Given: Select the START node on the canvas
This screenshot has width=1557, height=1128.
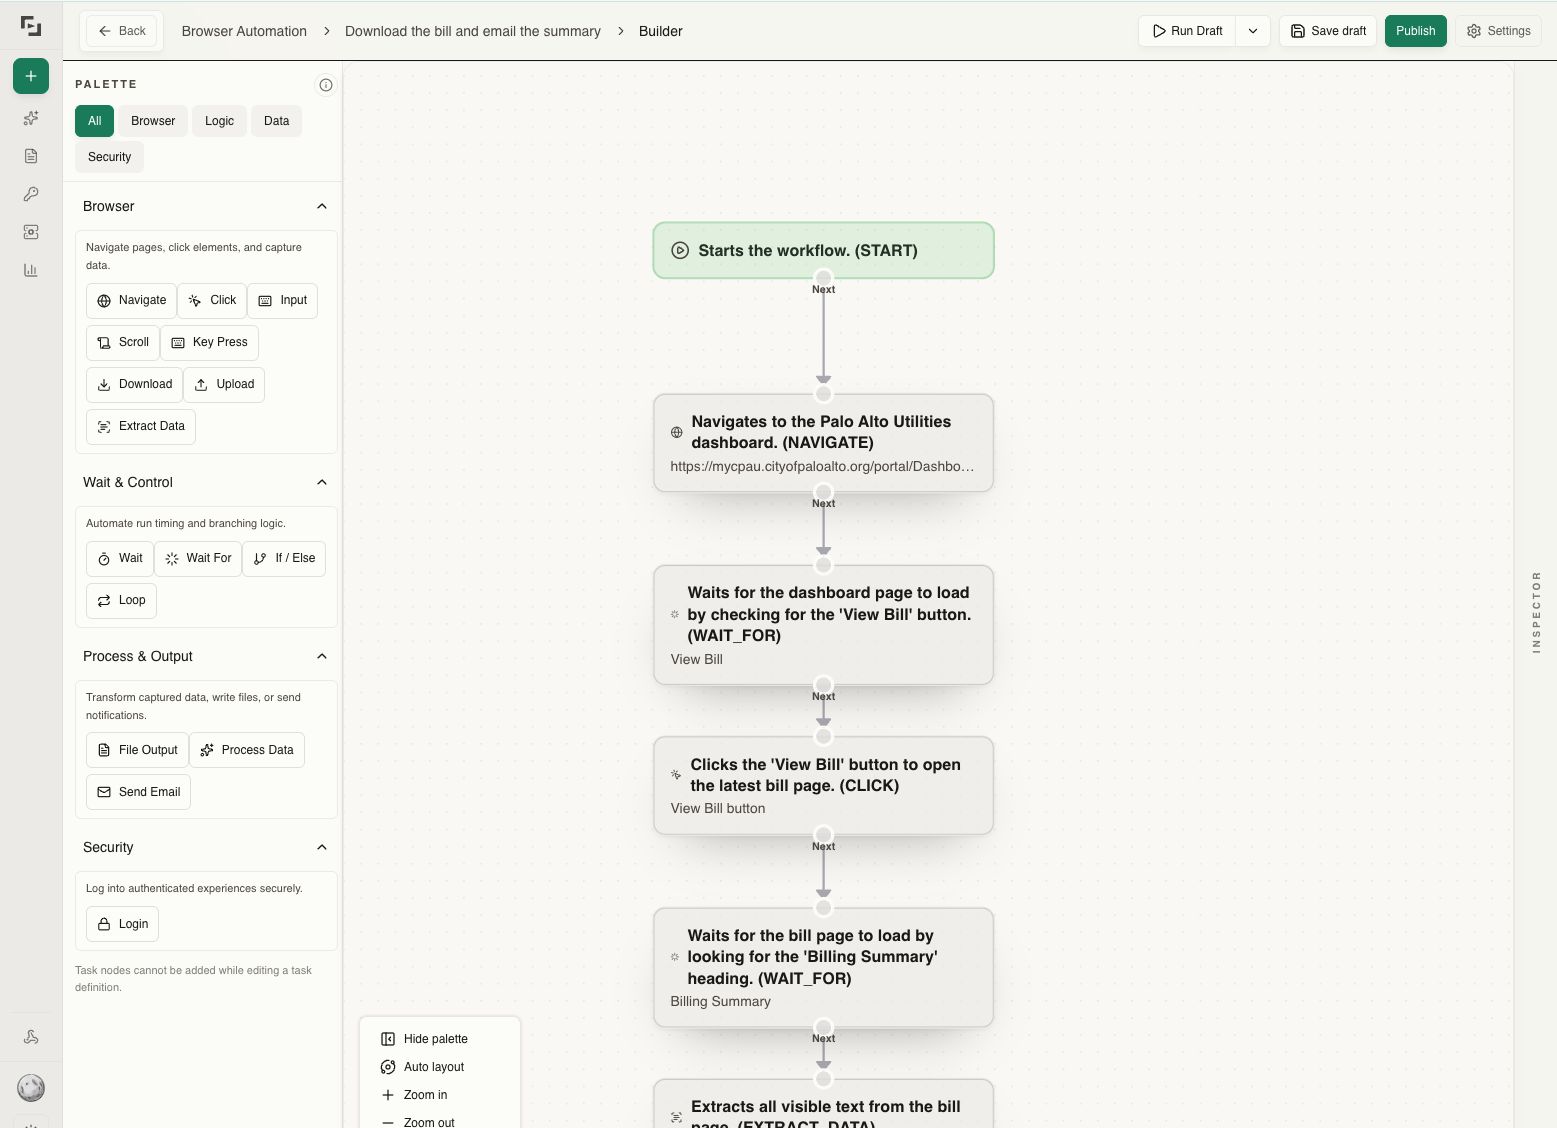Looking at the screenshot, I should click(823, 250).
